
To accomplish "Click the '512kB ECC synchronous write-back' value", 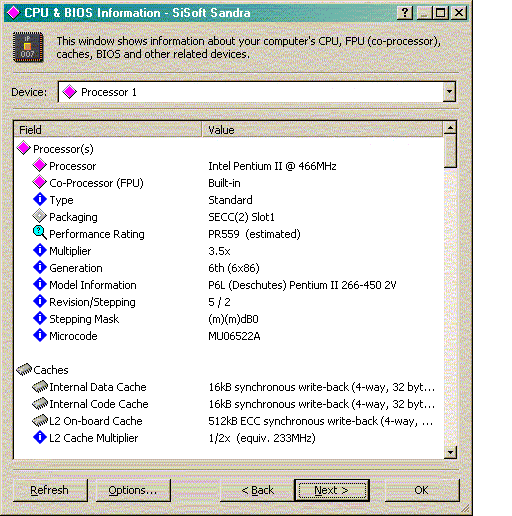I will point(321,421).
